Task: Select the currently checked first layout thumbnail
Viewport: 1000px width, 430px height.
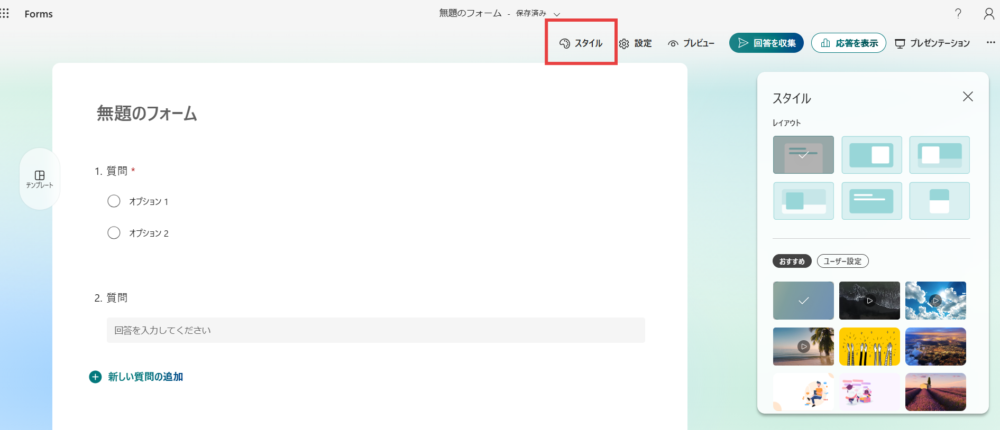Action: [803, 154]
